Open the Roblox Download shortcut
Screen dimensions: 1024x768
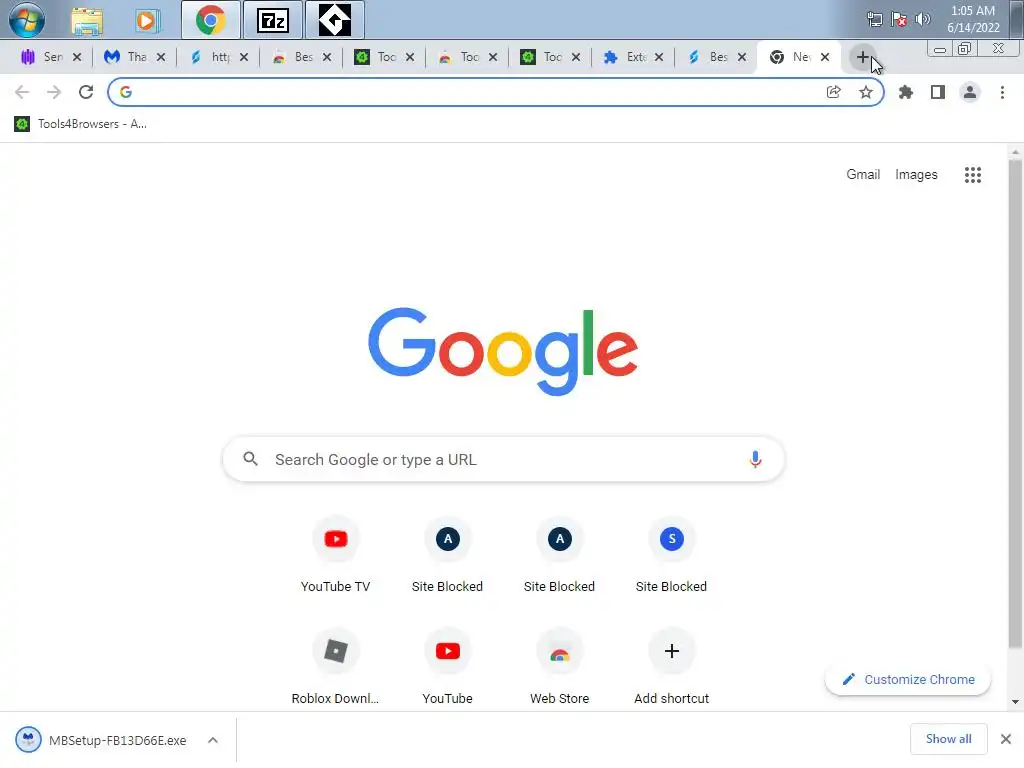click(x=336, y=667)
